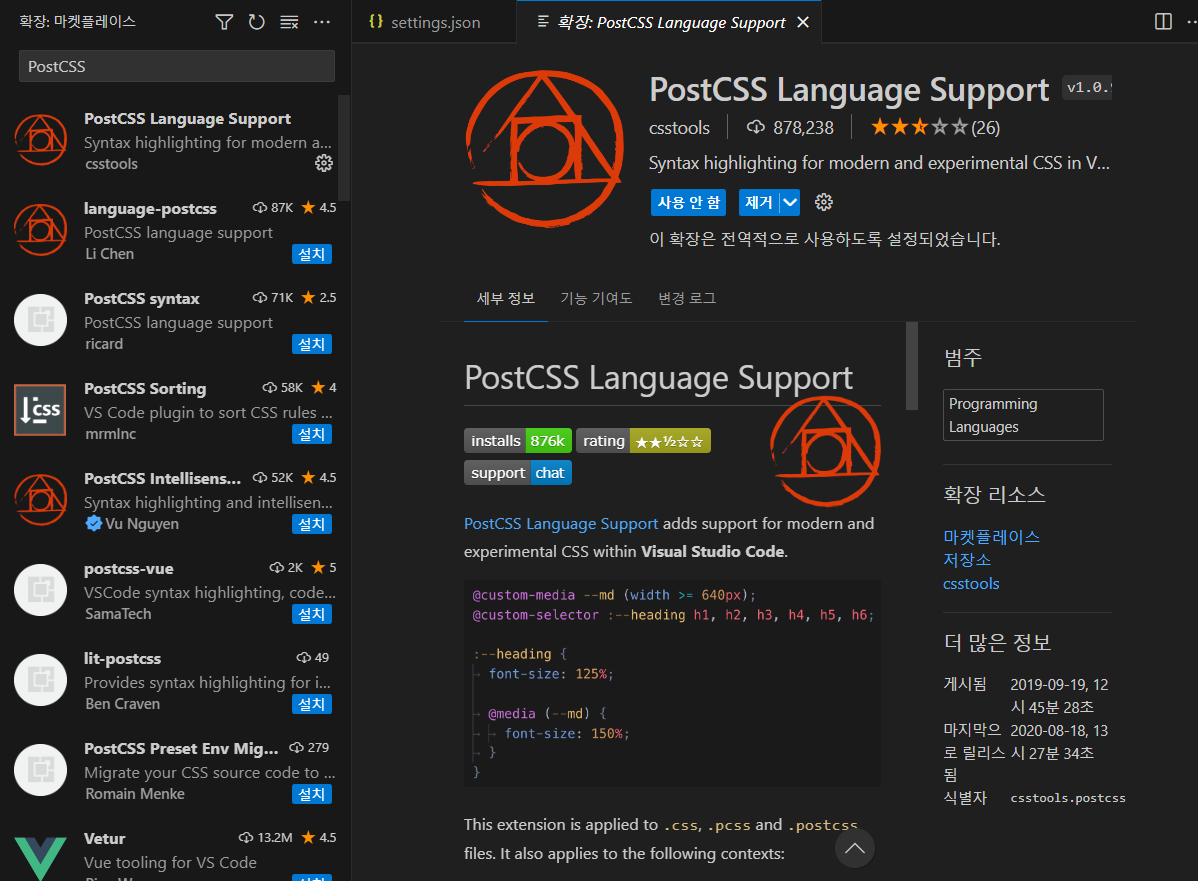Install the postcss-vue extension
The width and height of the screenshot is (1198, 881).
[312, 614]
